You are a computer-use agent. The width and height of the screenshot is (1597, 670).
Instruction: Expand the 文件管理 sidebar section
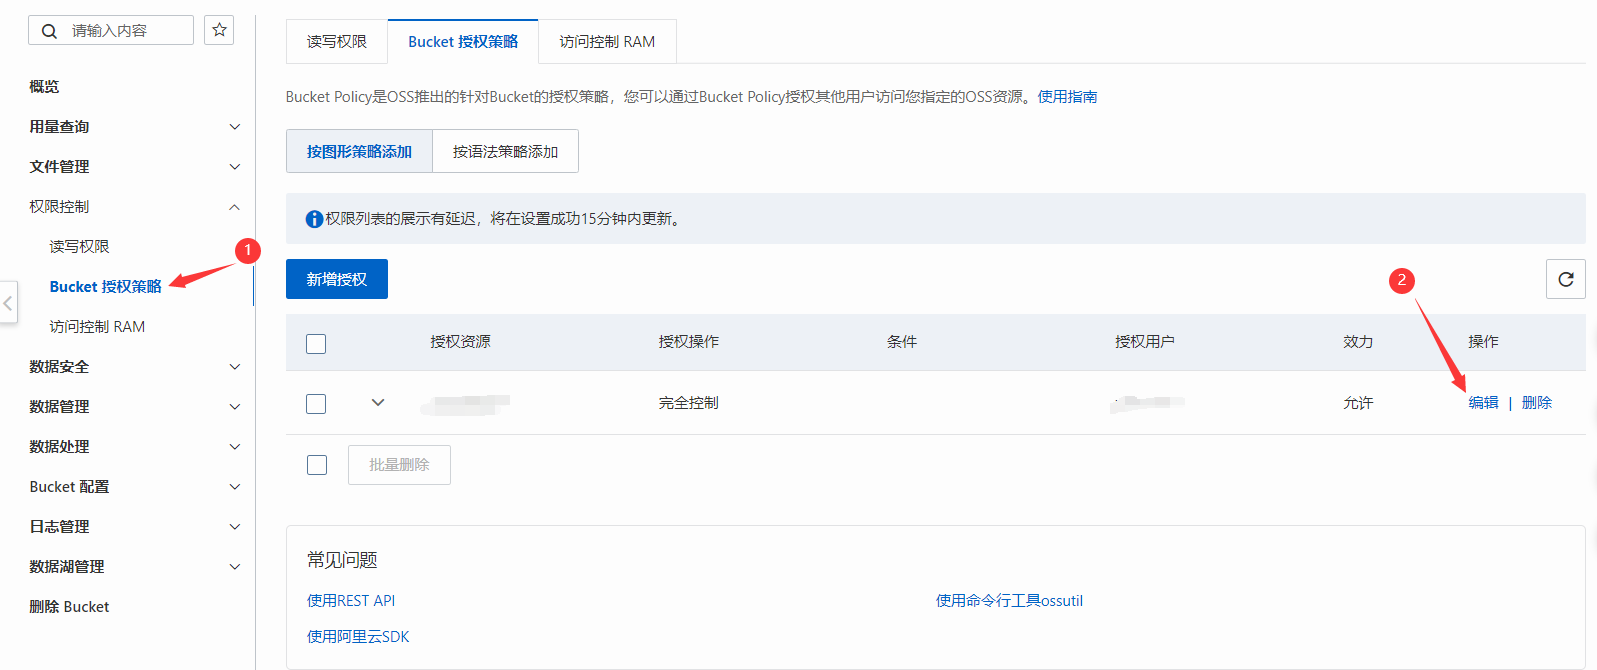(x=234, y=167)
